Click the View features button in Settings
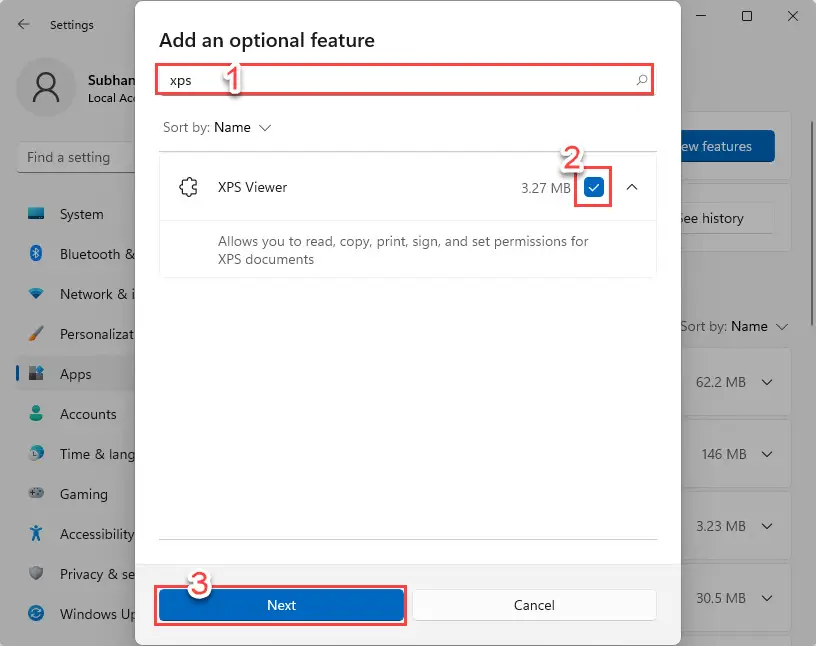This screenshot has height=646, width=816. pyautogui.click(x=728, y=146)
